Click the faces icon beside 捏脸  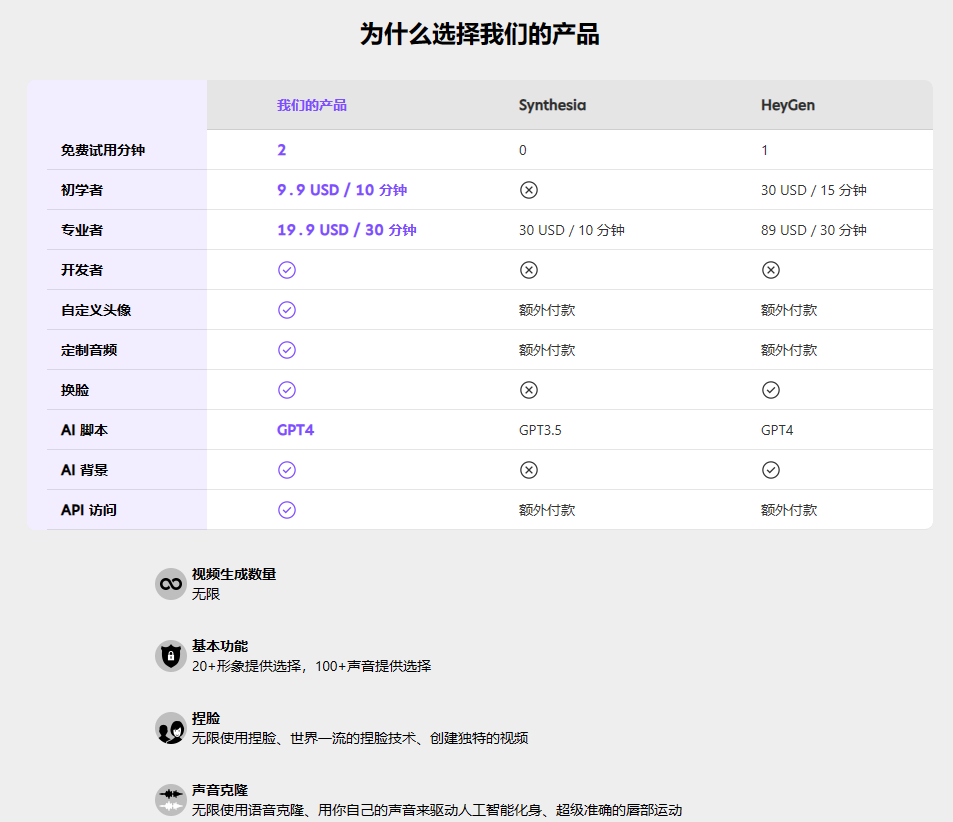171,728
